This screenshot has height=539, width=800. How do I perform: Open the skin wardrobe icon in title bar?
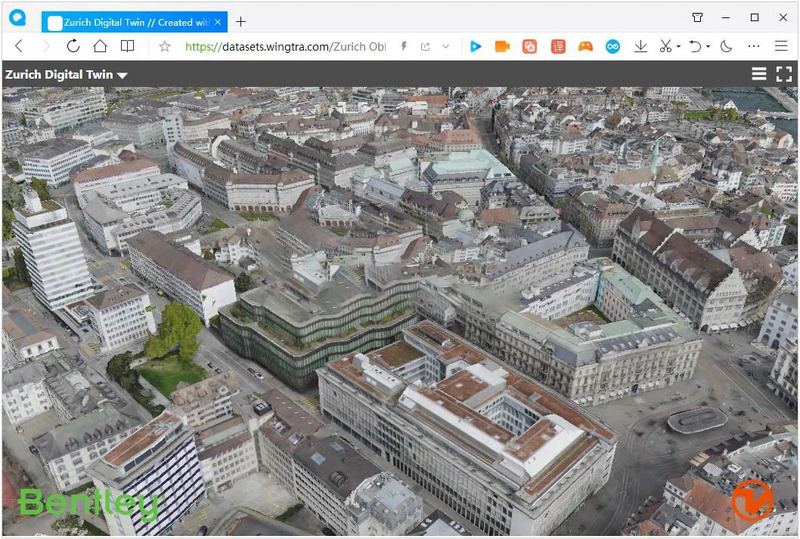(x=697, y=17)
